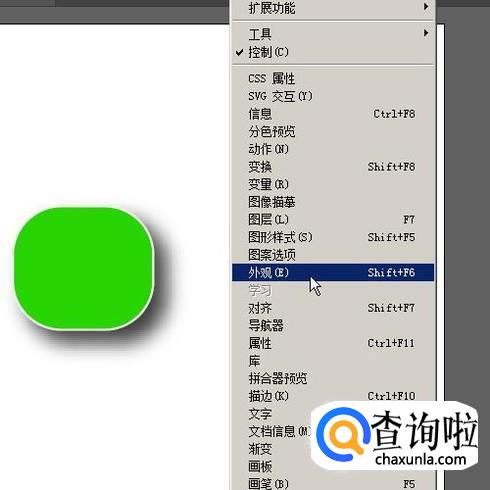Open the 外观(E) Appearance panel entry
This screenshot has height=490, width=490.
tap(333, 272)
